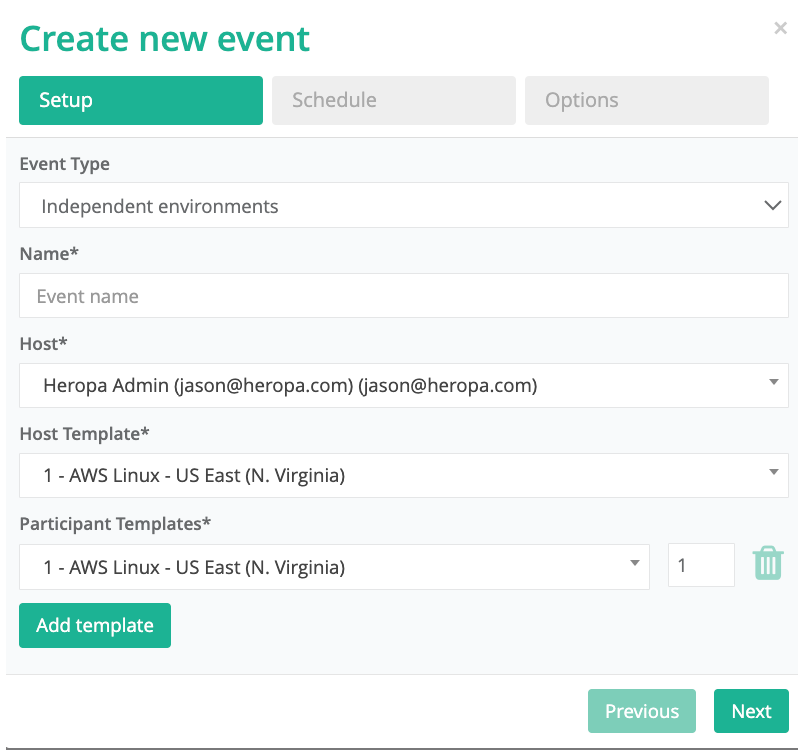Close the Create new event dialog
The width and height of the screenshot is (802, 756).
pyautogui.click(x=780, y=28)
